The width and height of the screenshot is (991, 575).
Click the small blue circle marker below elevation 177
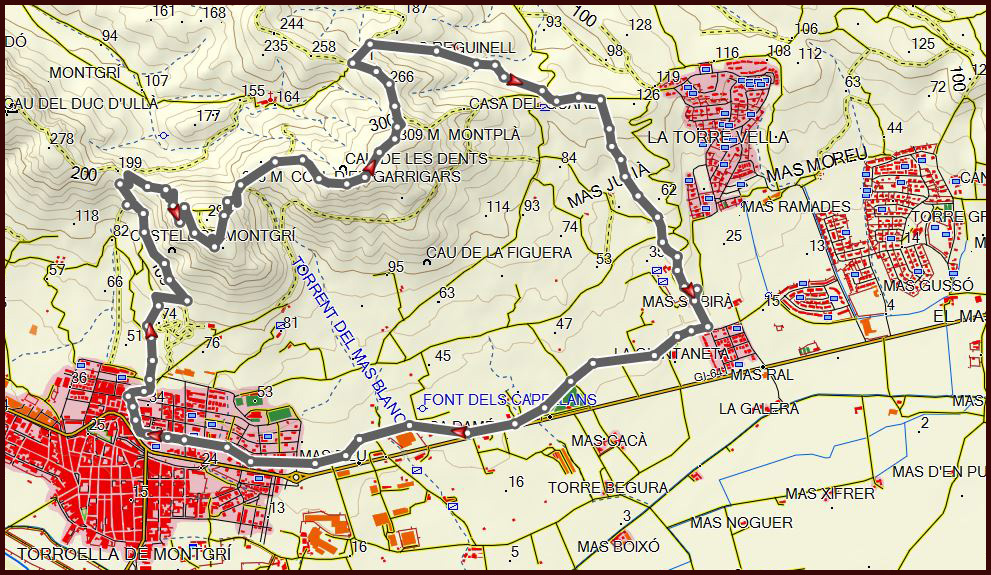pos(165,135)
